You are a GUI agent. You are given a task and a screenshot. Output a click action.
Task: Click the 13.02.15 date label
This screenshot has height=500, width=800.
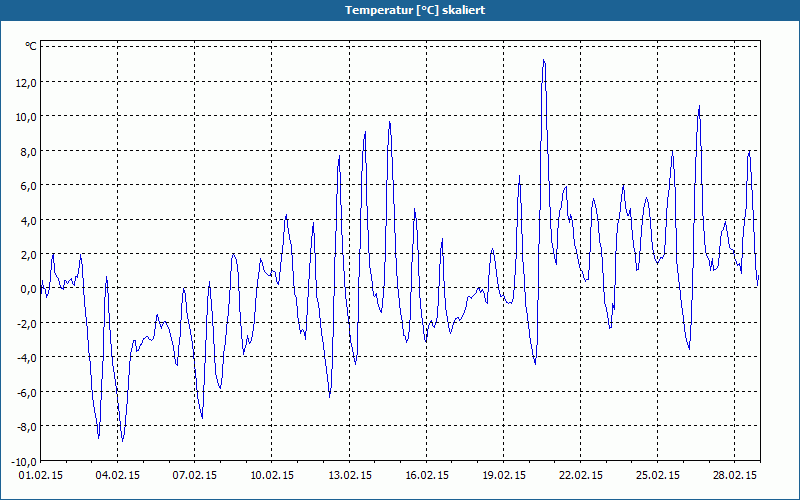coord(349,475)
